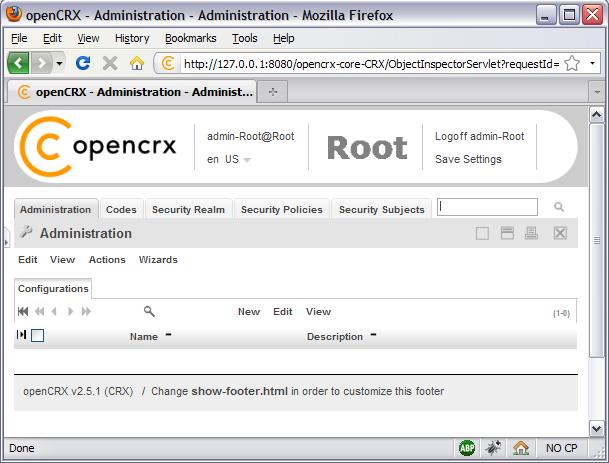List all tabs using the tab strip arrow
Viewport: 609px width, 463px height.
point(597,92)
